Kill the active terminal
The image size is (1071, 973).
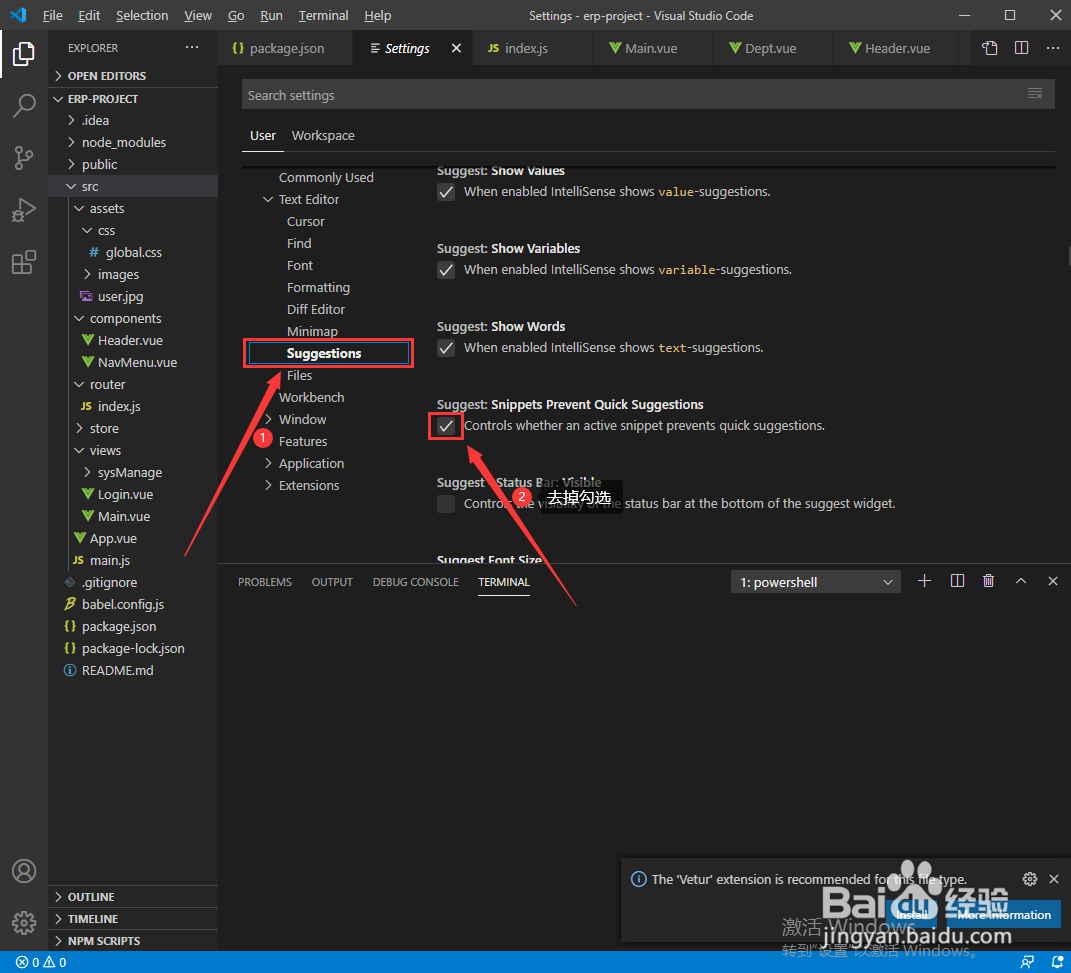click(x=988, y=581)
